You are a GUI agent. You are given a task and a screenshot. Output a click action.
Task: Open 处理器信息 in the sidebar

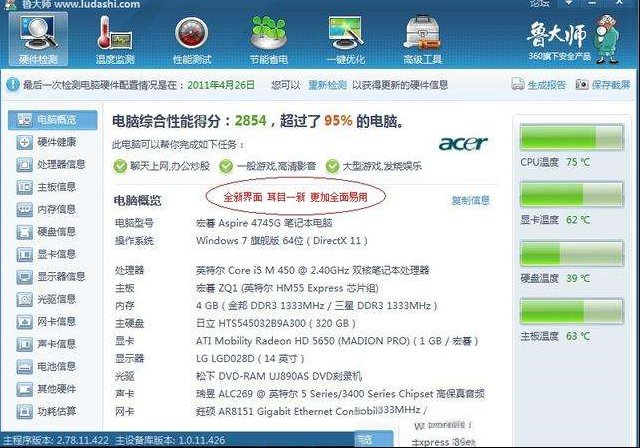51,164
